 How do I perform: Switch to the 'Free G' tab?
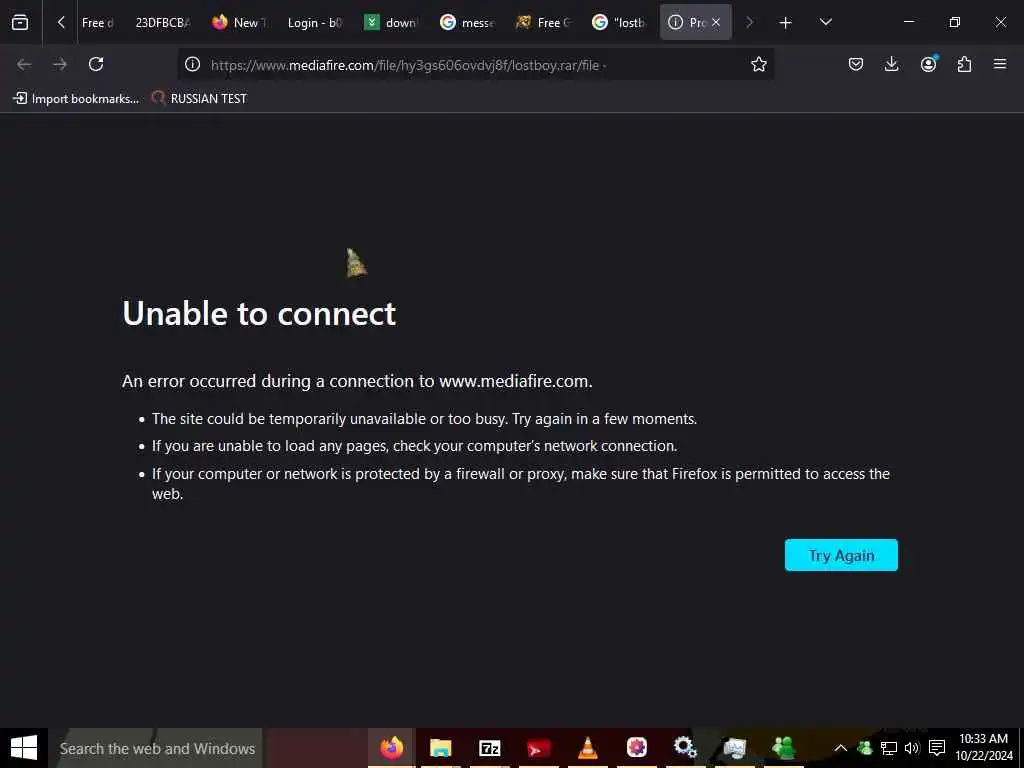[x=542, y=22]
